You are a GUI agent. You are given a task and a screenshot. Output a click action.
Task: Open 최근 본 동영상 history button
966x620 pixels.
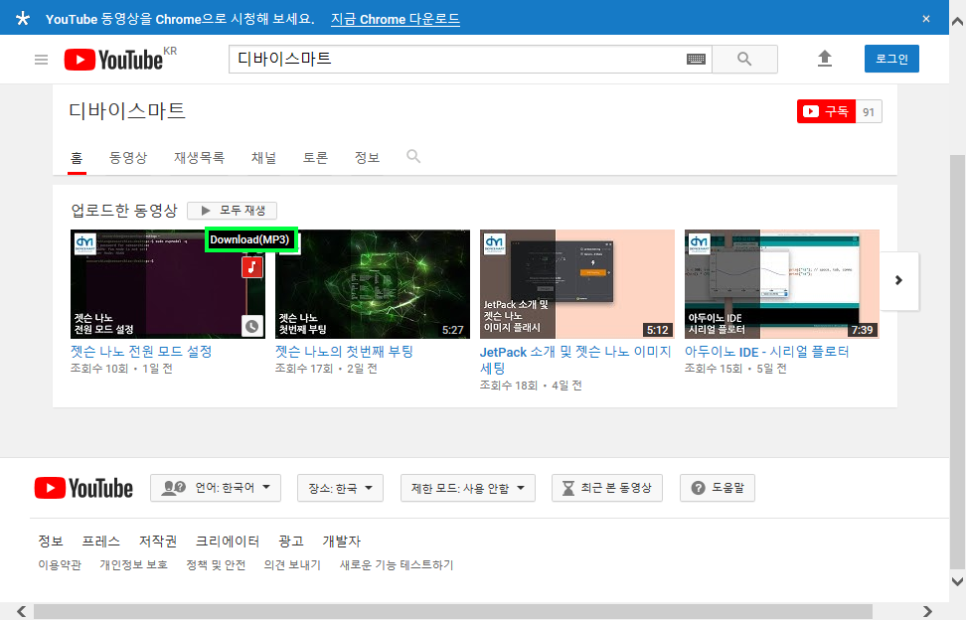(x=607, y=488)
